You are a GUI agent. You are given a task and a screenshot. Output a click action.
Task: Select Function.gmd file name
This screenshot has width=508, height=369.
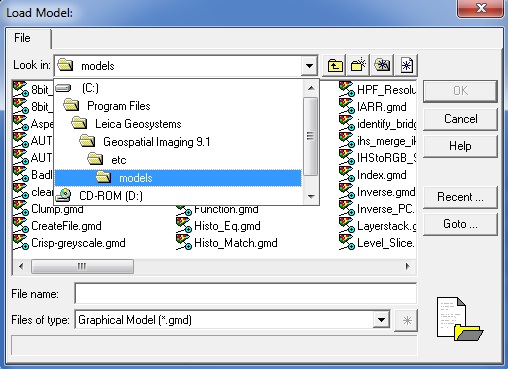pyautogui.click(x=226, y=210)
